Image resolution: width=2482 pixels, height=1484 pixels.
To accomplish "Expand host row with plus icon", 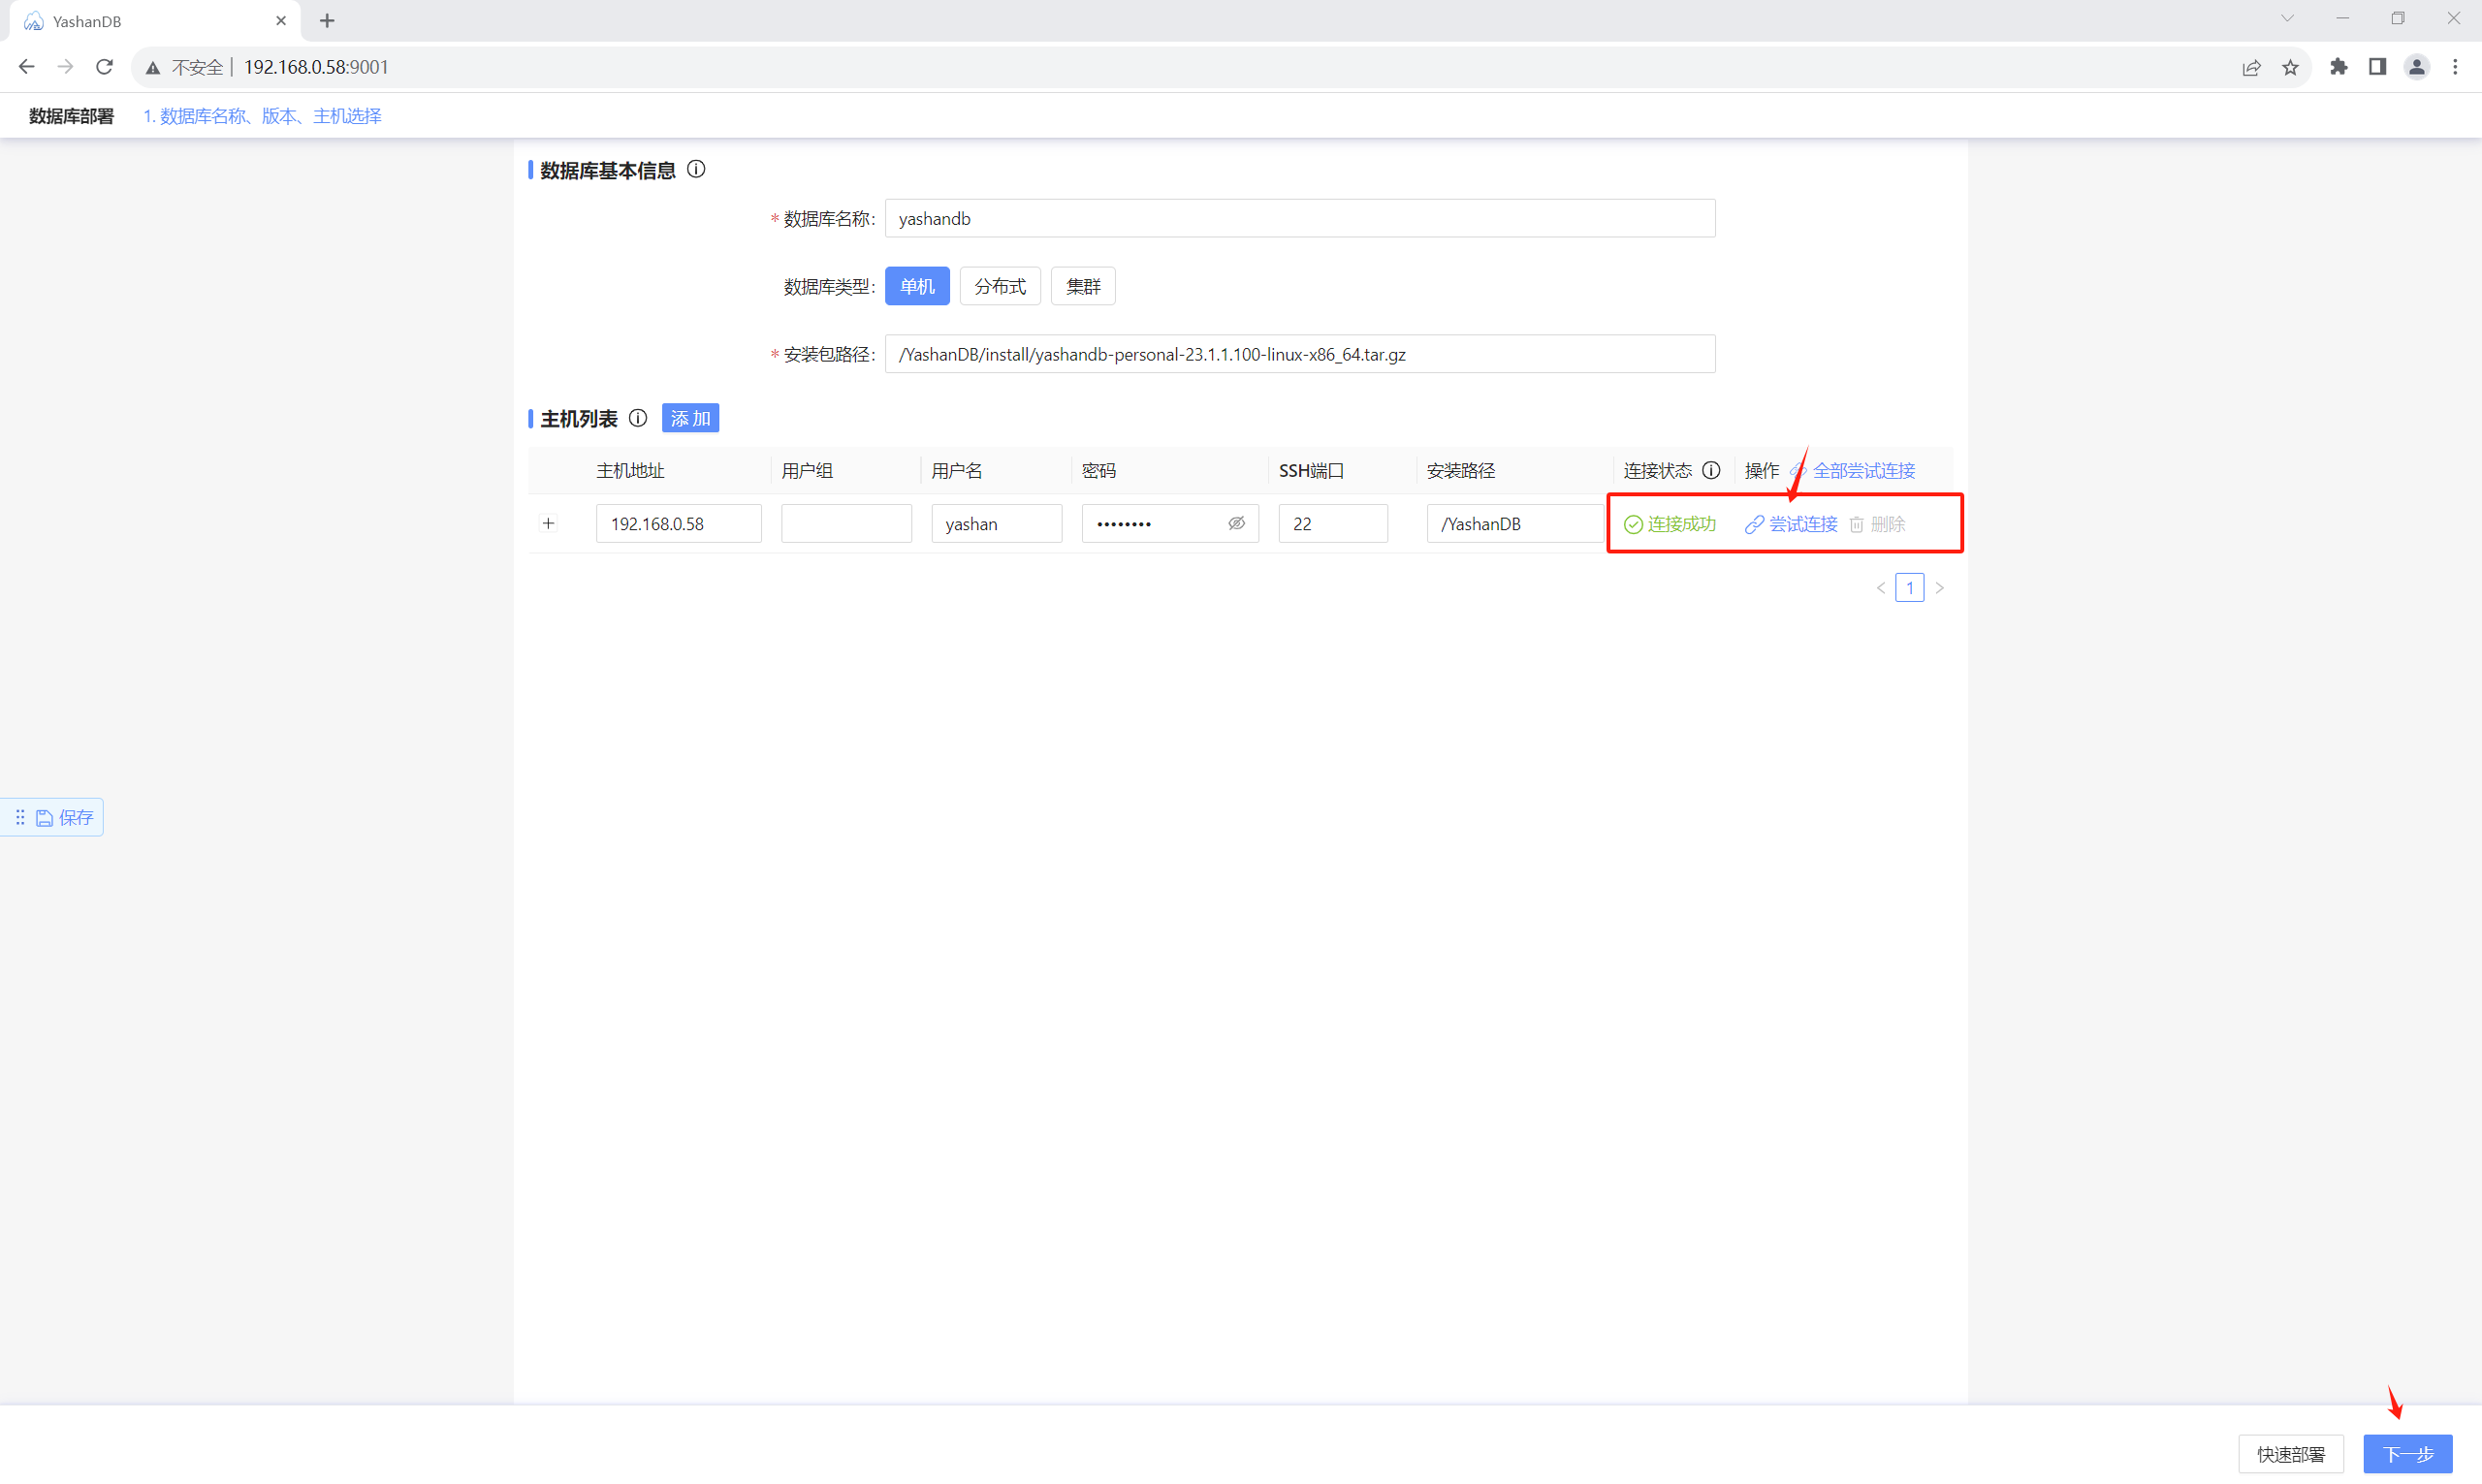I will tap(548, 523).
